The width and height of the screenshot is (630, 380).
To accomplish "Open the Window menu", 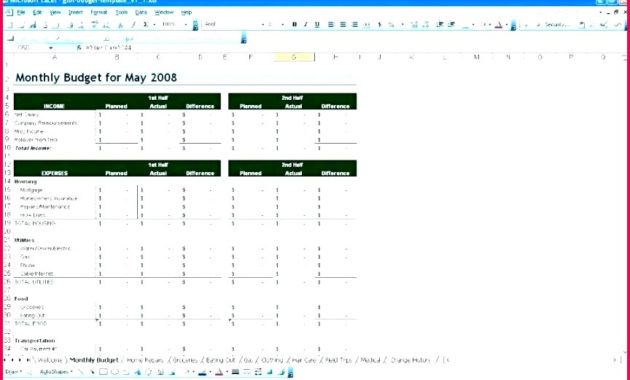I will point(164,12).
